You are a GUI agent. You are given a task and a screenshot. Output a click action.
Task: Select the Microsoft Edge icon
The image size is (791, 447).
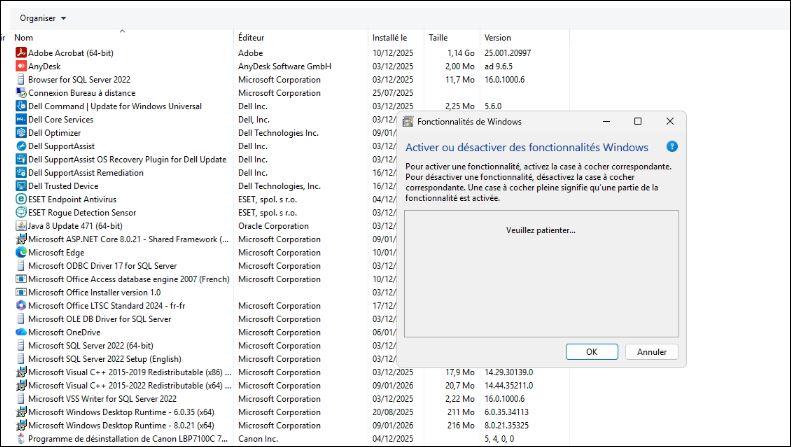tap(20, 252)
